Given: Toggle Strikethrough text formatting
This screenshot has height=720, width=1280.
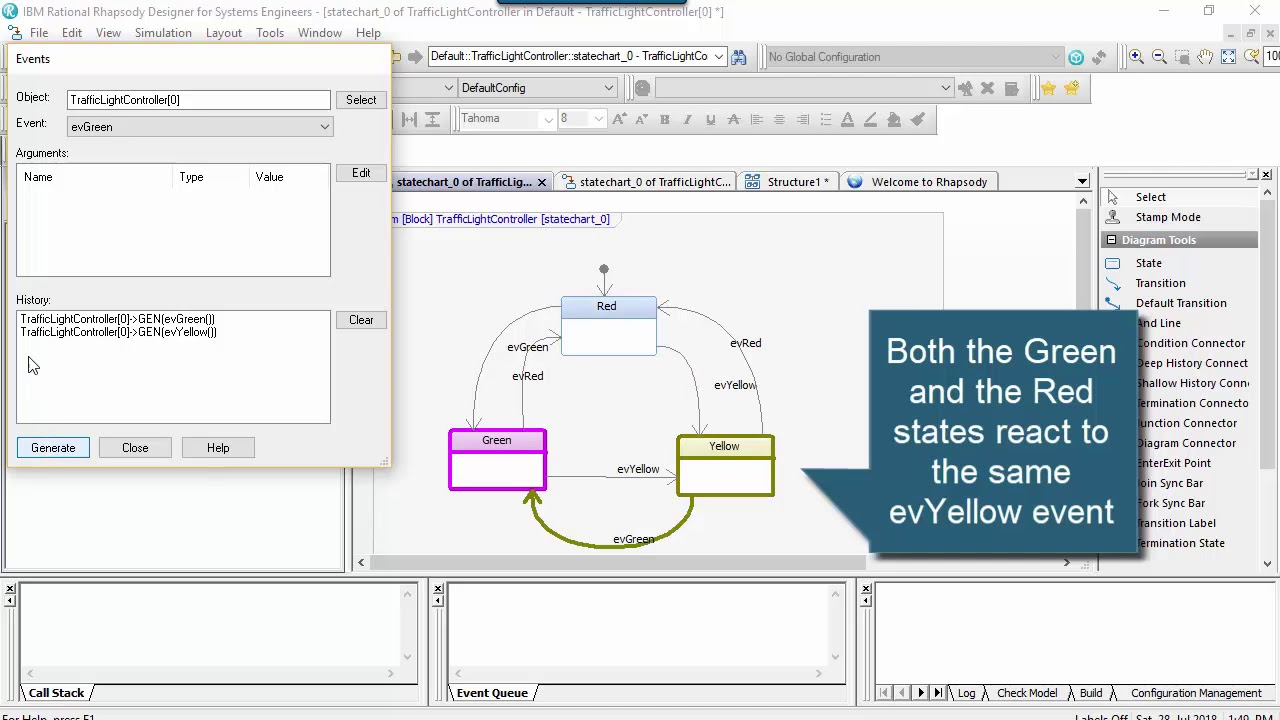Looking at the screenshot, I should point(733,119).
